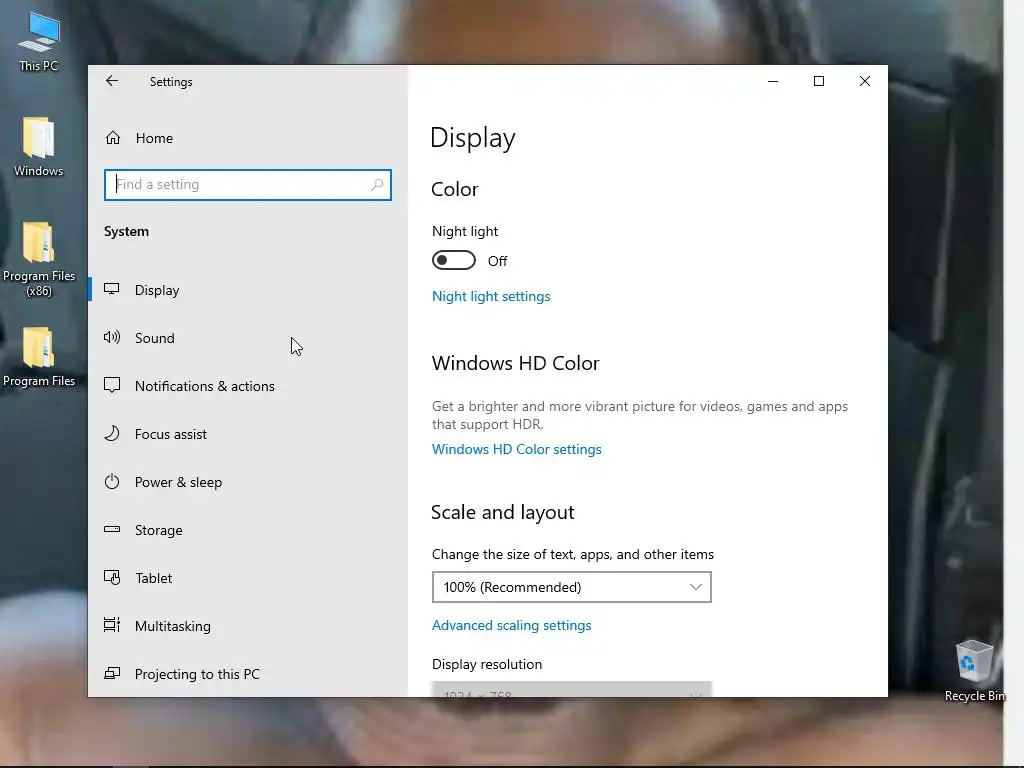Select the Windows folder on desktop
Image resolution: width=1024 pixels, height=768 pixels.
pos(39,147)
